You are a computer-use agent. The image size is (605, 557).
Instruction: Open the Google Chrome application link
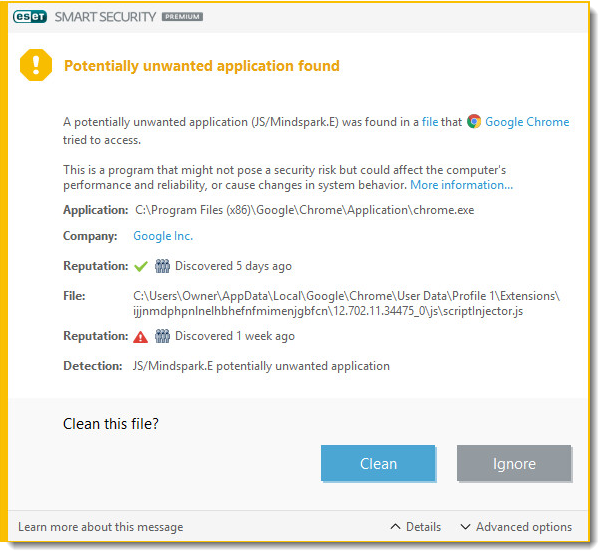point(527,122)
